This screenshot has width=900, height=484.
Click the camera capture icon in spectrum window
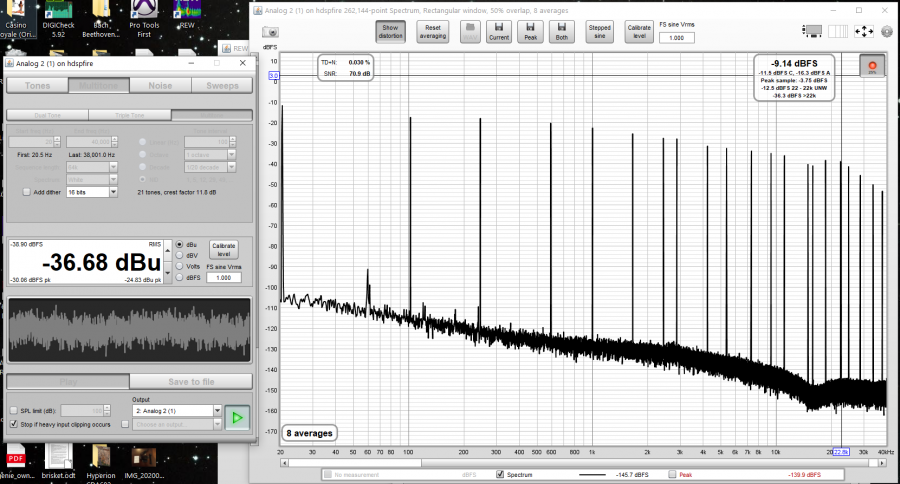[x=270, y=33]
